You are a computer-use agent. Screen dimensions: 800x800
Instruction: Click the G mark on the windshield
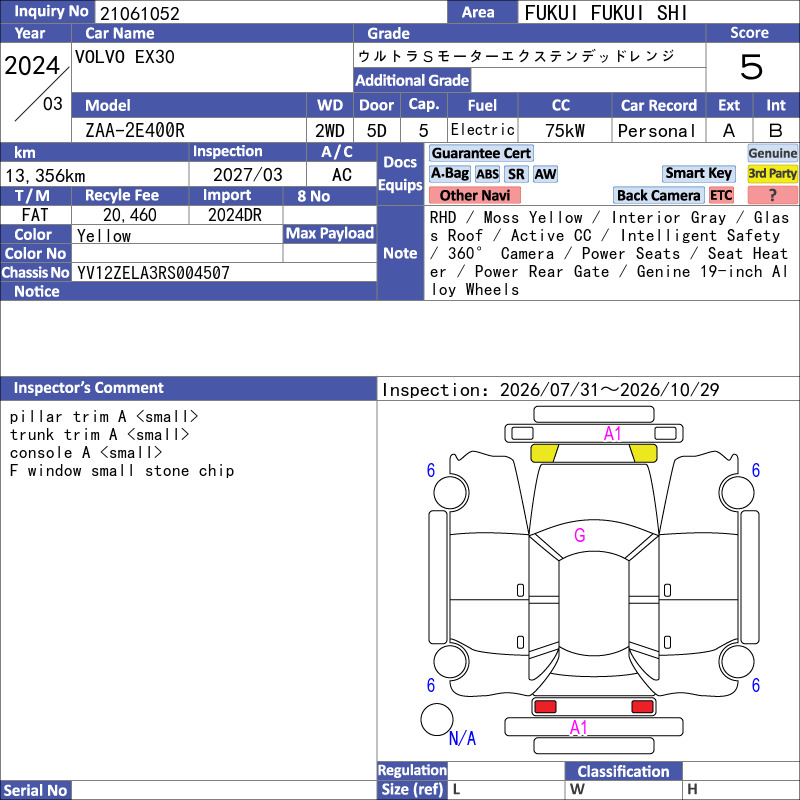click(x=580, y=535)
